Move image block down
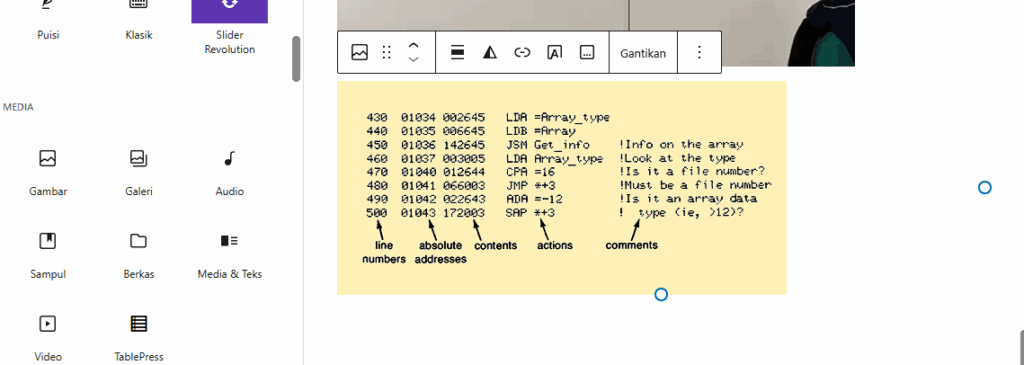Viewport: 1024px width, 365px height. 413,60
